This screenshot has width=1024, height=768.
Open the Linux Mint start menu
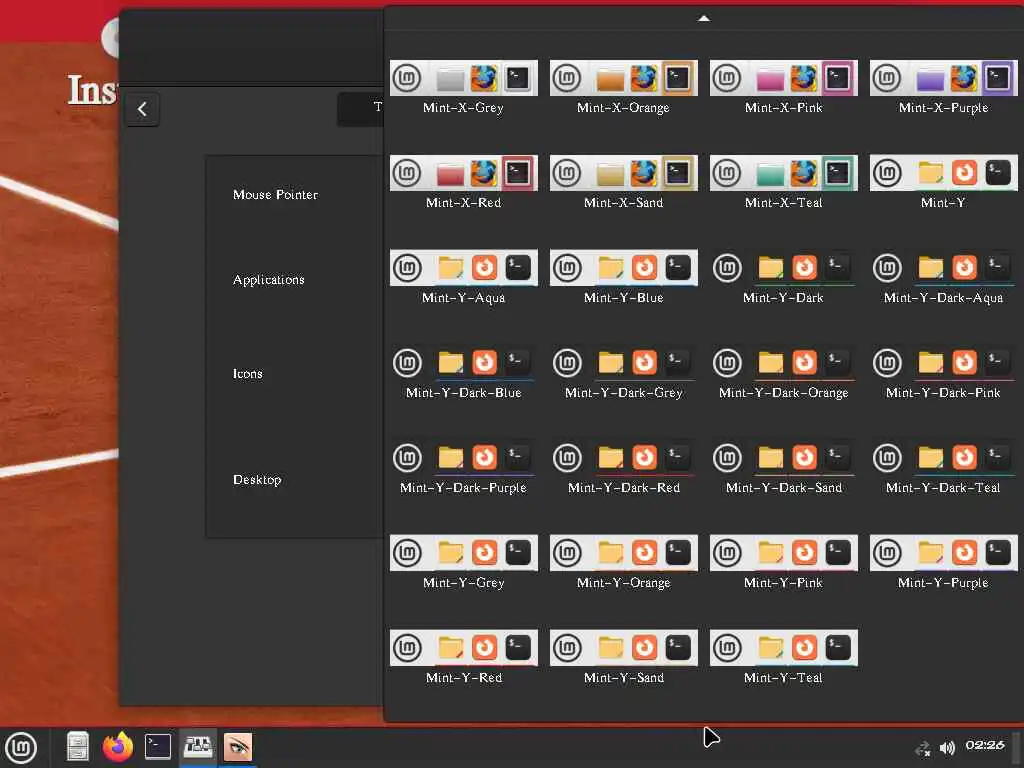22,747
